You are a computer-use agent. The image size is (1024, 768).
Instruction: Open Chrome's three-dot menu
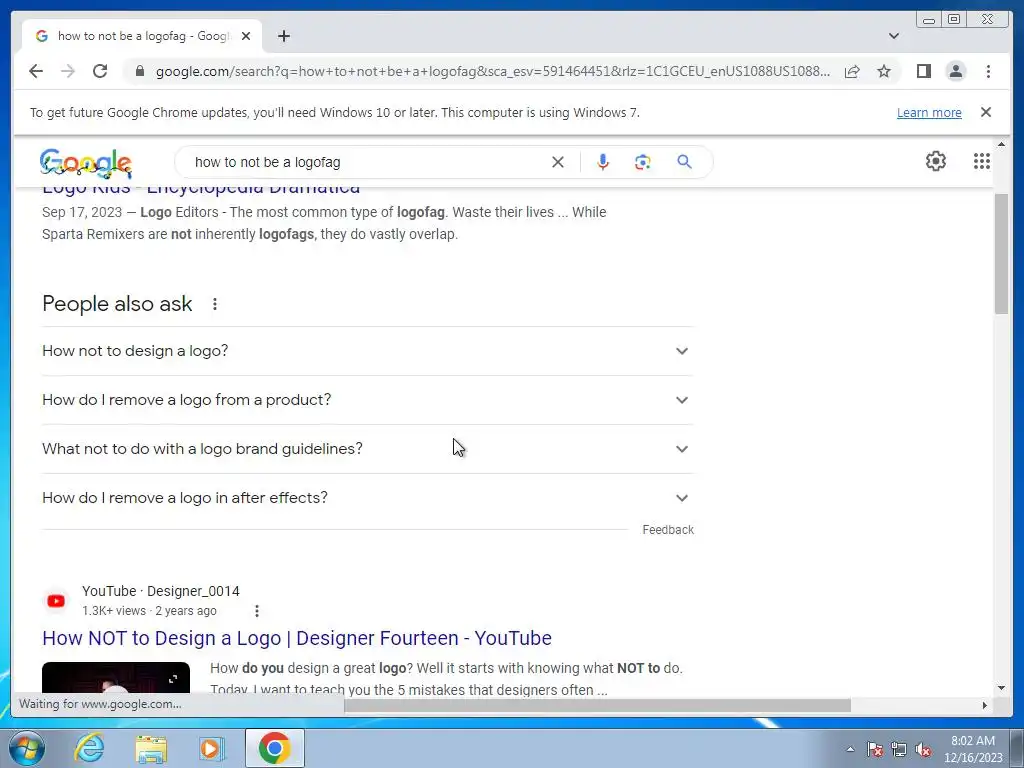click(x=988, y=71)
